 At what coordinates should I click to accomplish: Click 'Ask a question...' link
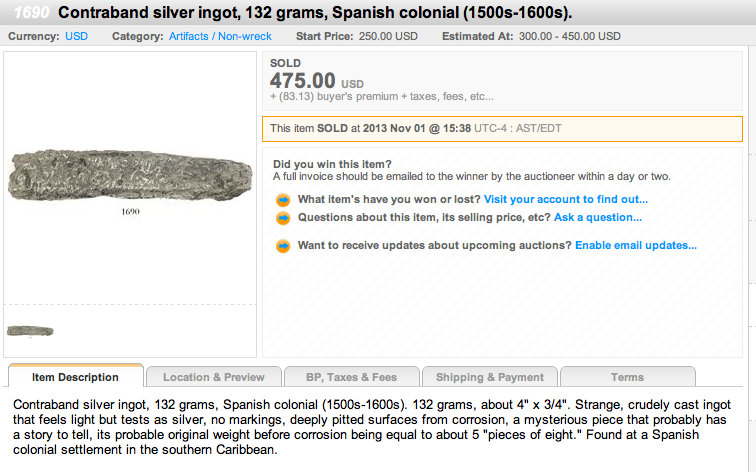point(598,217)
